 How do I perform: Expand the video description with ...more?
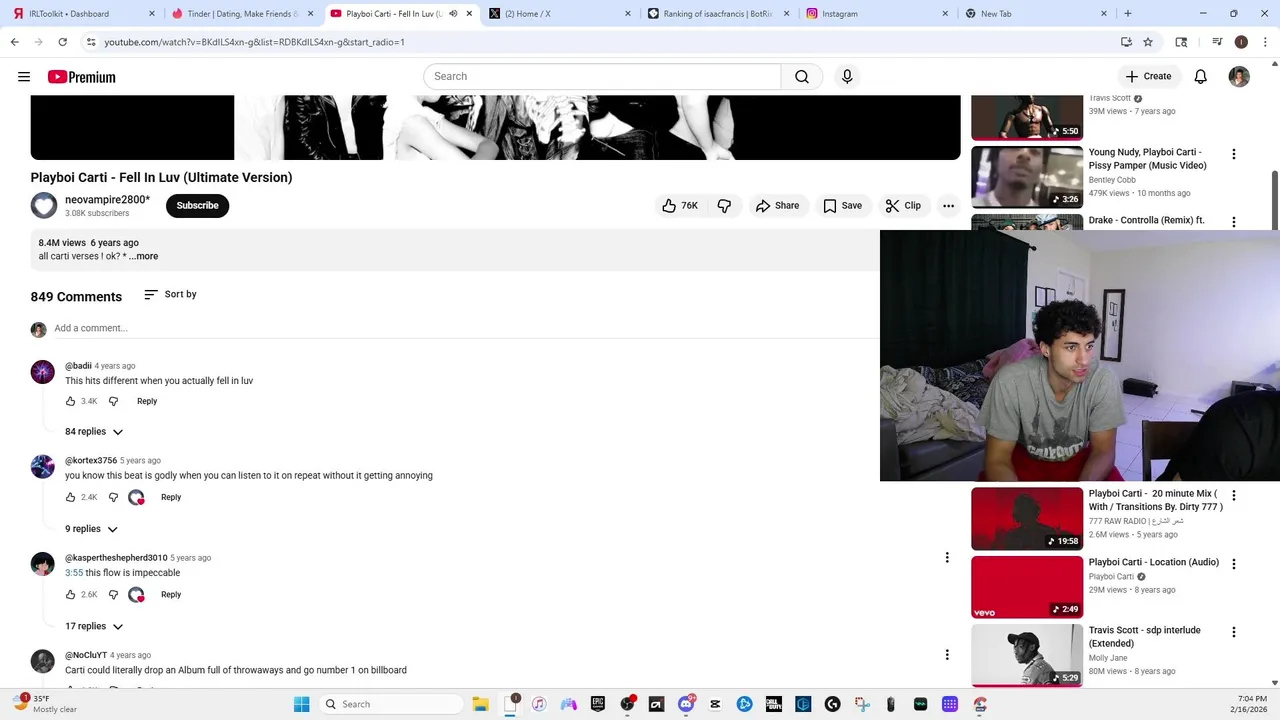pyautogui.click(x=143, y=257)
